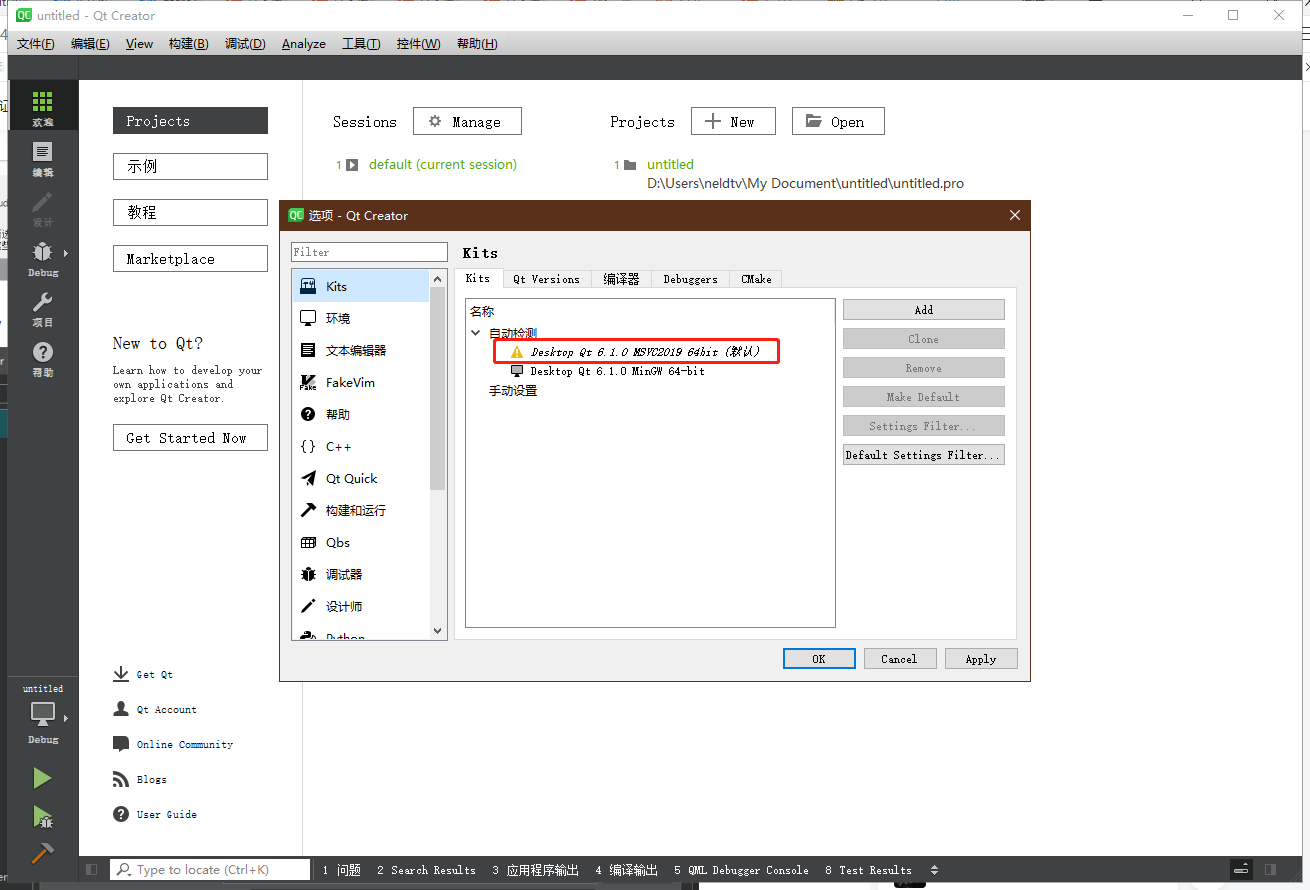Open default (current session) link

coord(443,164)
